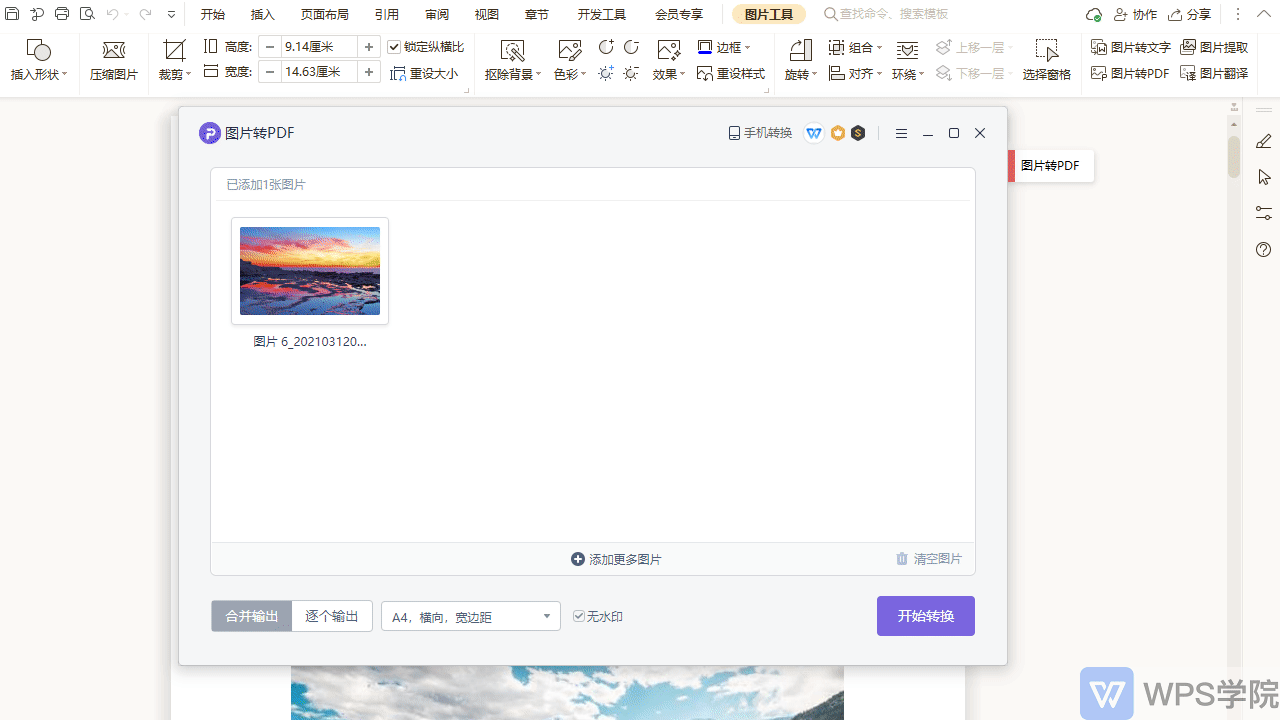Screen dimensions: 1280x720
Task: Click the Share (分享) button
Action: pos(1190,15)
